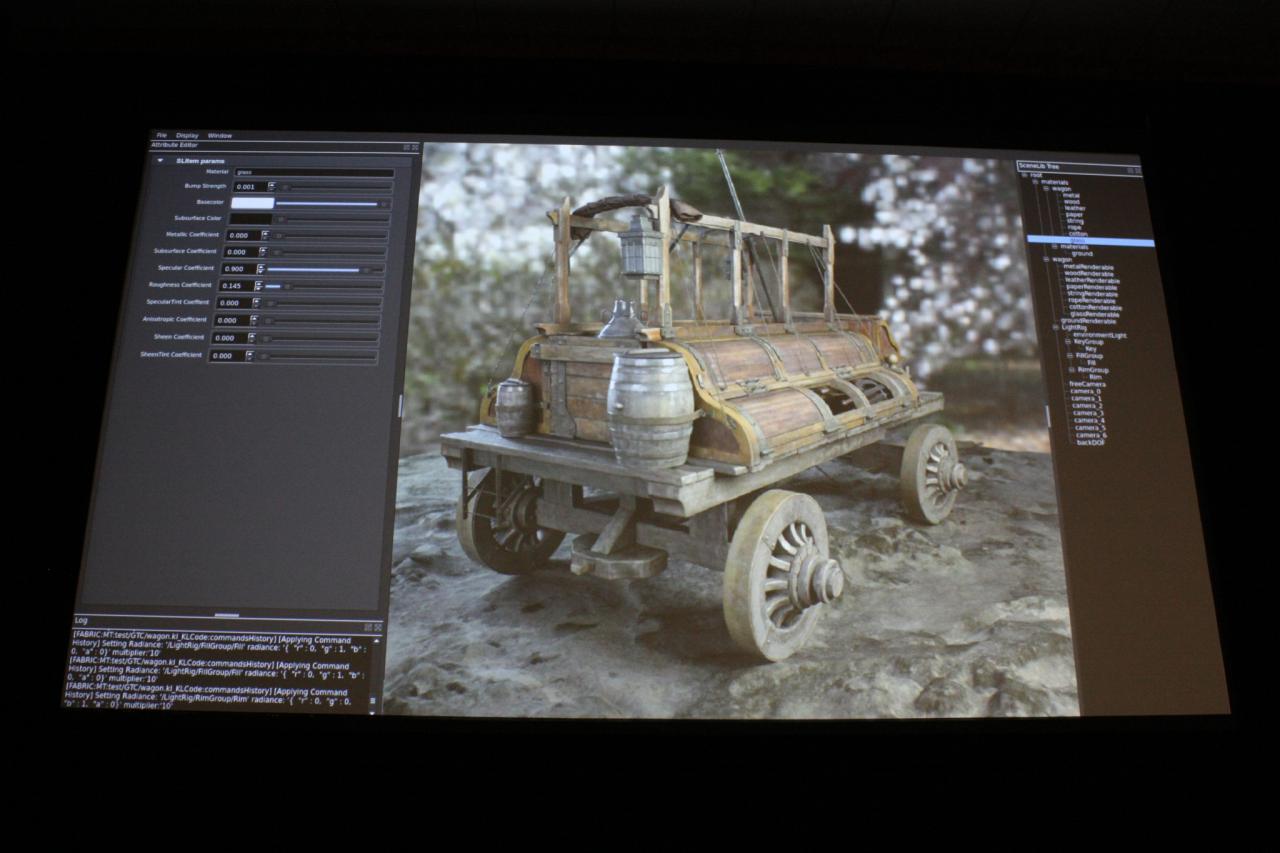Click the Log scrollbar down arrow

tap(372, 713)
